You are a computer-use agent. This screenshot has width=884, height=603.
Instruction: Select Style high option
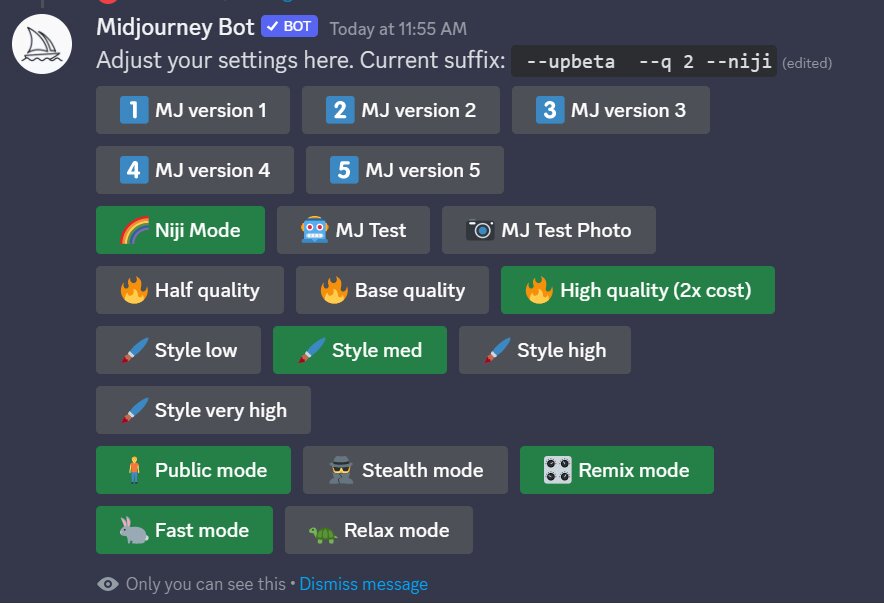(544, 350)
